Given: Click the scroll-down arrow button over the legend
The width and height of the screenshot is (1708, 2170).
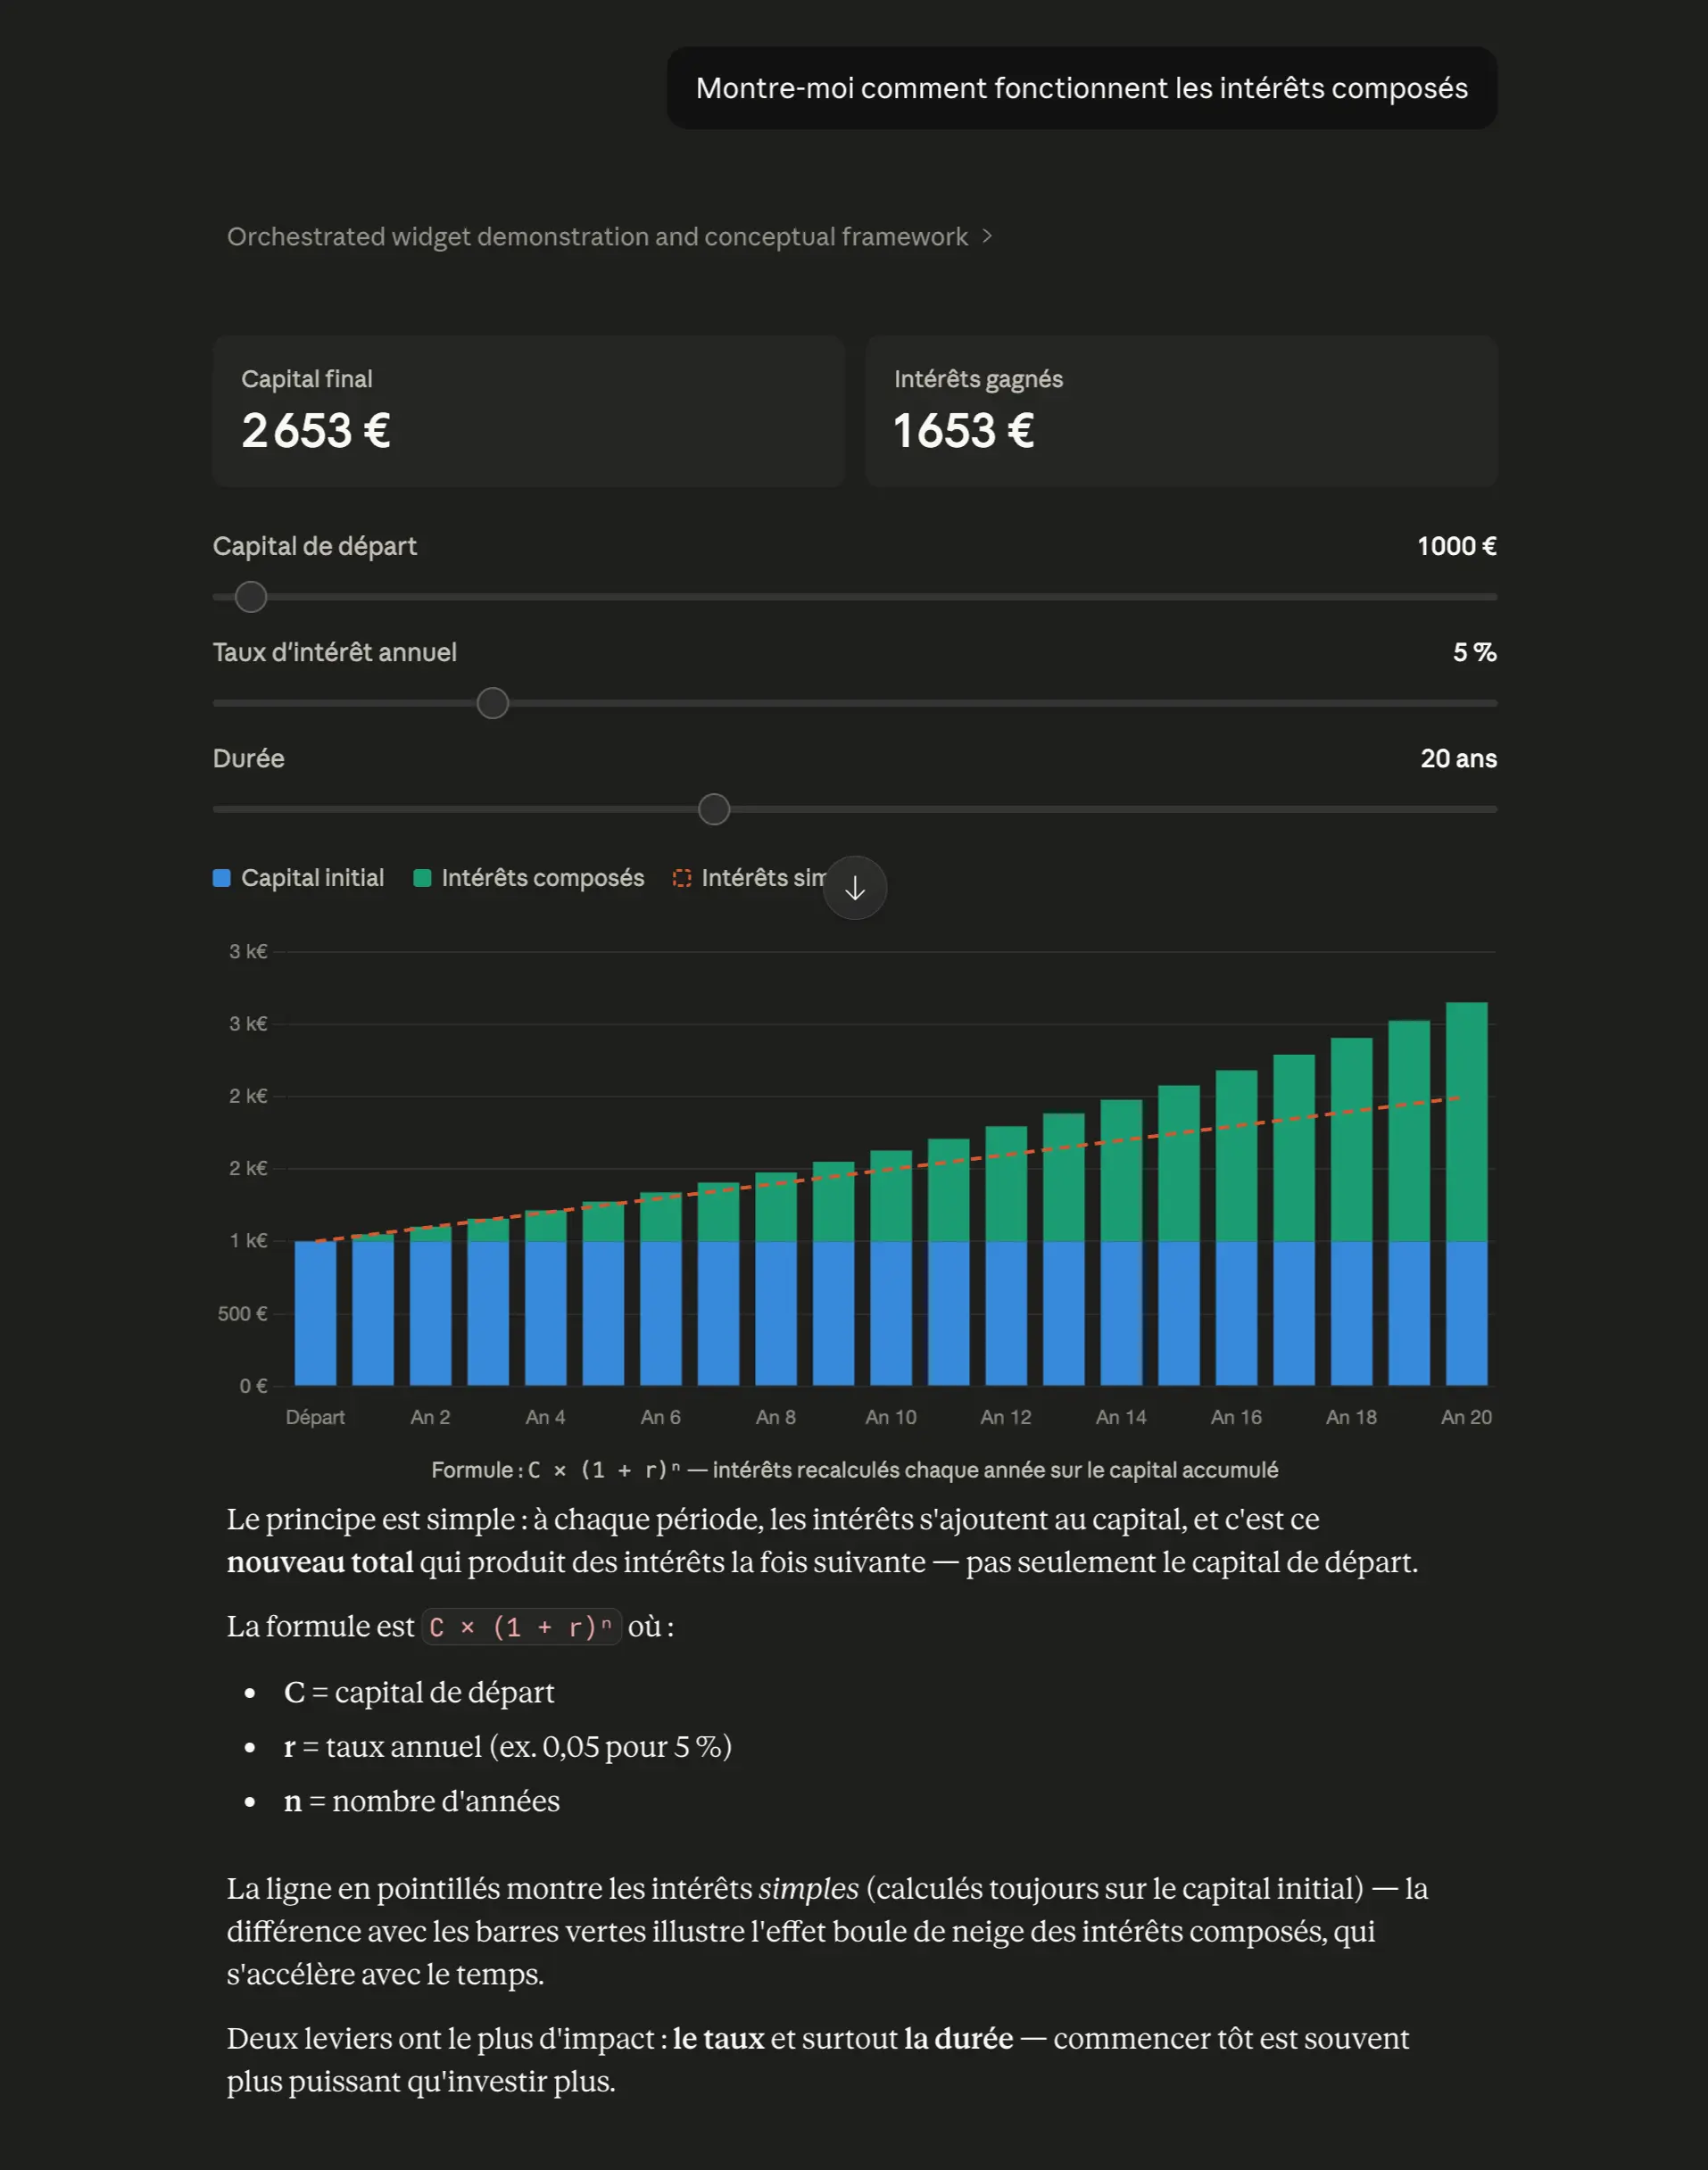Looking at the screenshot, I should tap(855, 888).
